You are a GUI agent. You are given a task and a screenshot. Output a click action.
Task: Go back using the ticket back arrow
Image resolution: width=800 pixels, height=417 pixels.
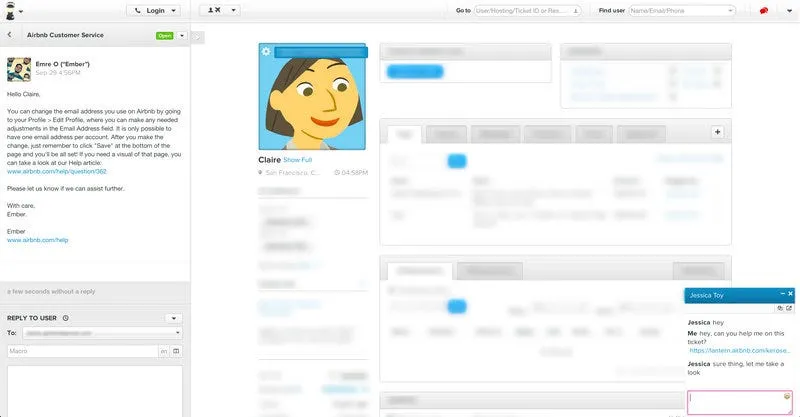9,35
